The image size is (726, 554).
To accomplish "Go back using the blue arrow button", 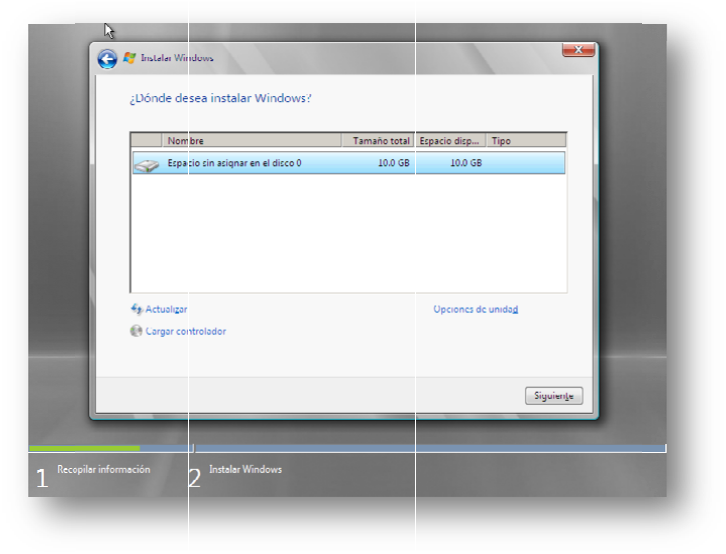I will point(107,59).
